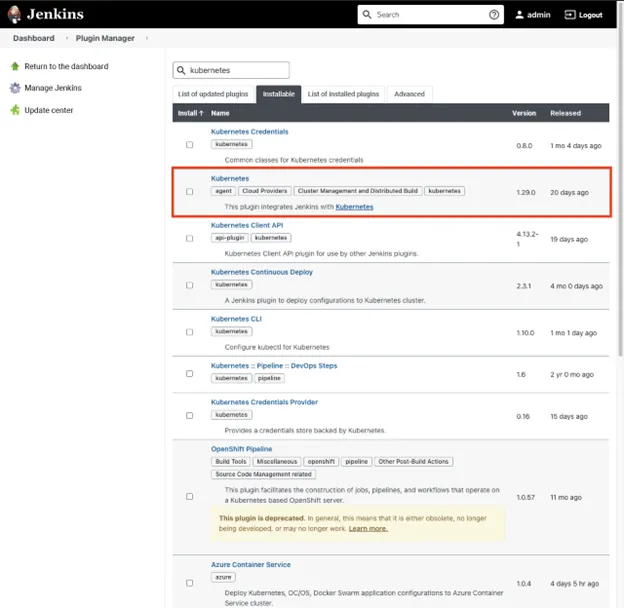Open the Kubernetes Client API link

click(247, 225)
